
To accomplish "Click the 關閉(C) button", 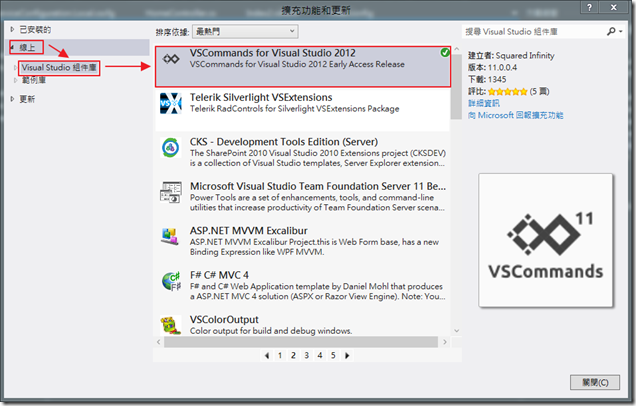I will [595, 382].
